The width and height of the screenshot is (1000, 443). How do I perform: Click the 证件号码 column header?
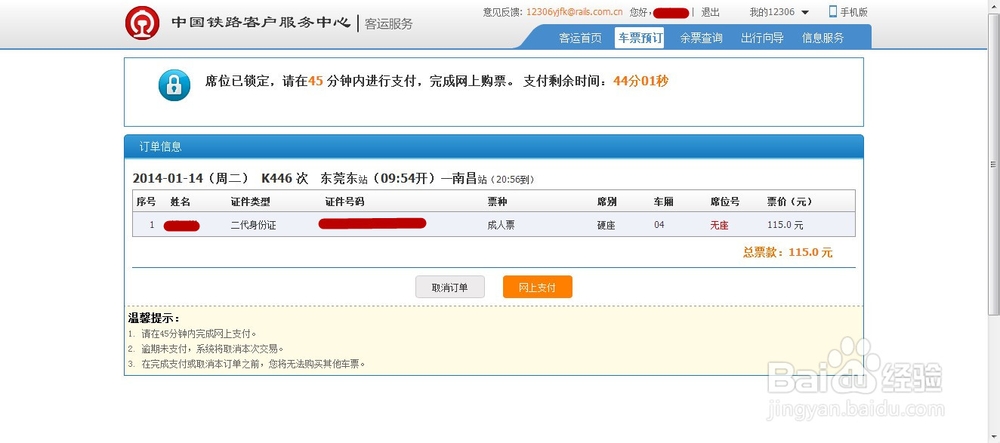[344, 201]
